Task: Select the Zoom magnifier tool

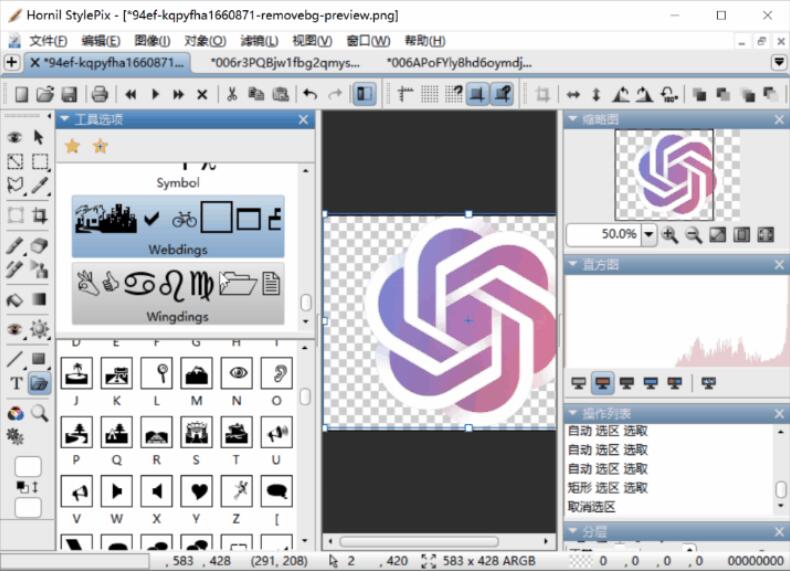Action: click(x=39, y=413)
